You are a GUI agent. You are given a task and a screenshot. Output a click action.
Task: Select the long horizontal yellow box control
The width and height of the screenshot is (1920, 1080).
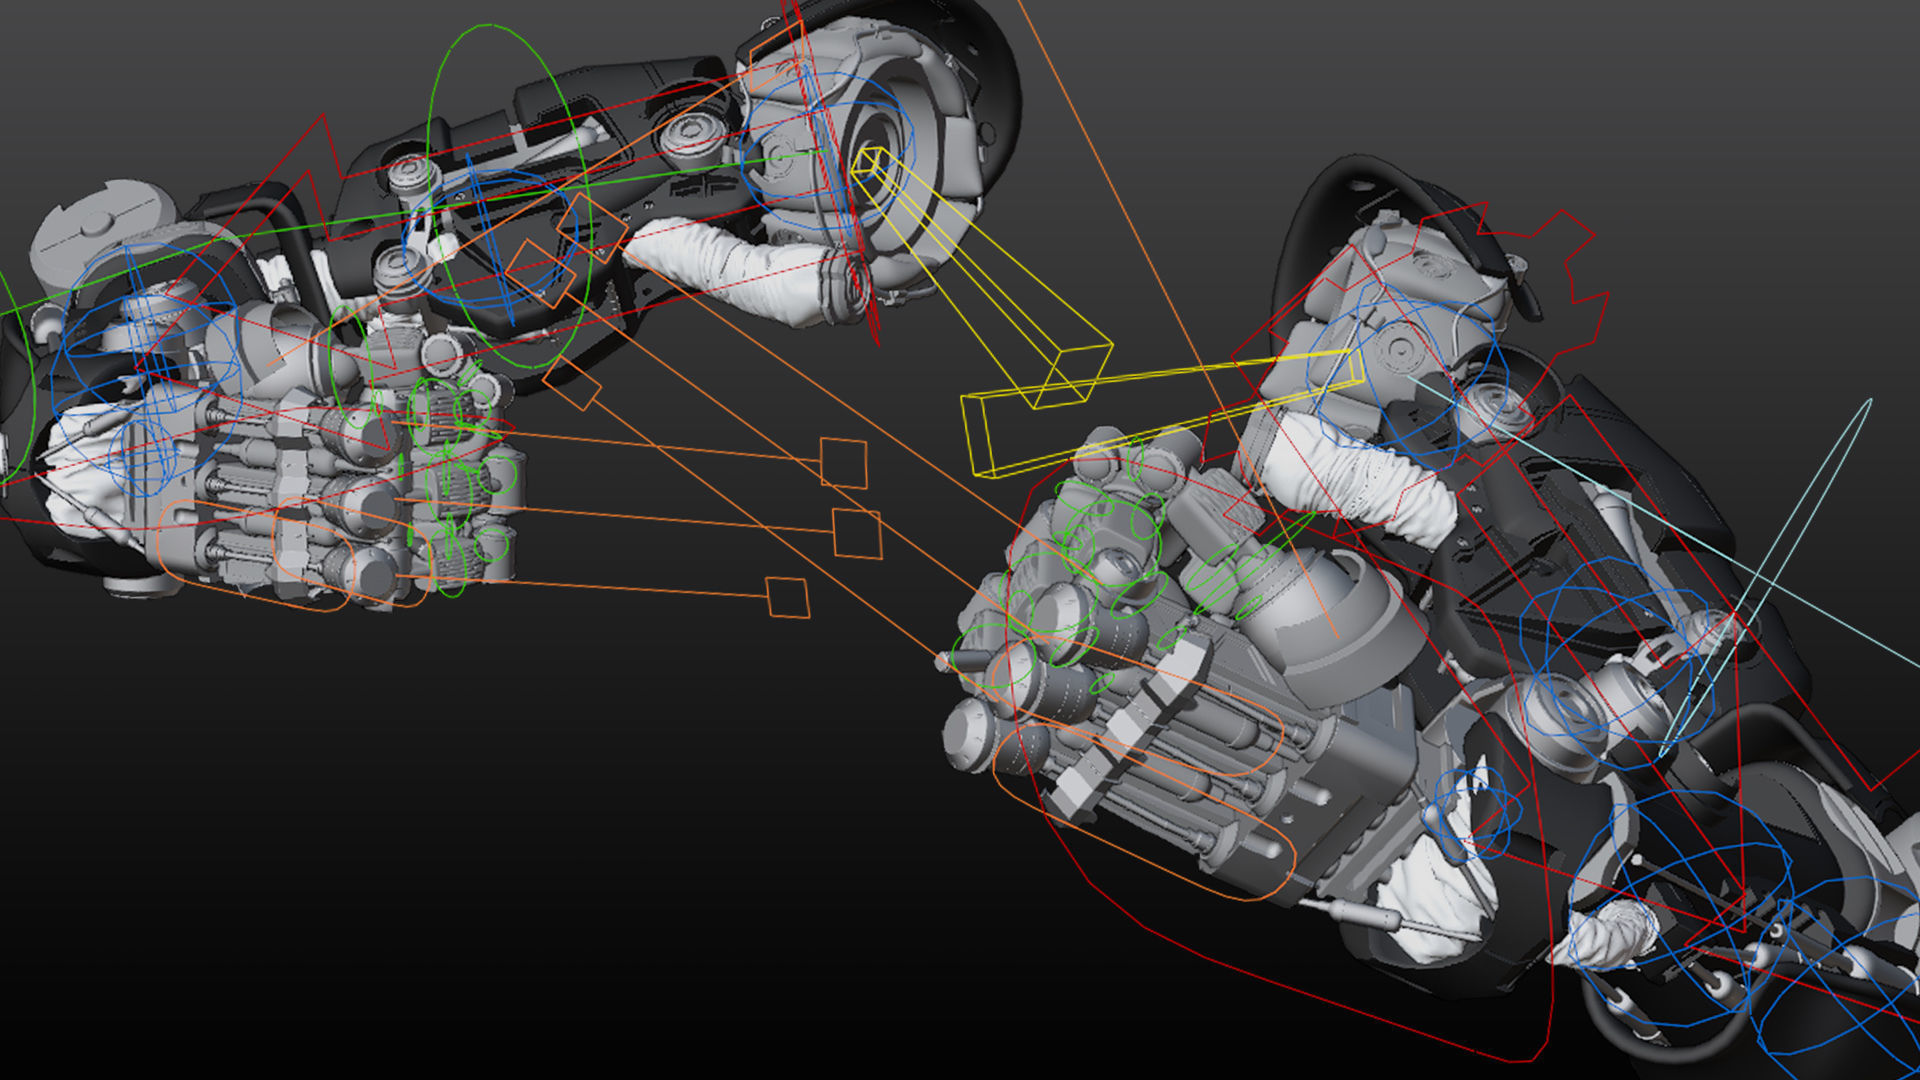tap(1160, 411)
